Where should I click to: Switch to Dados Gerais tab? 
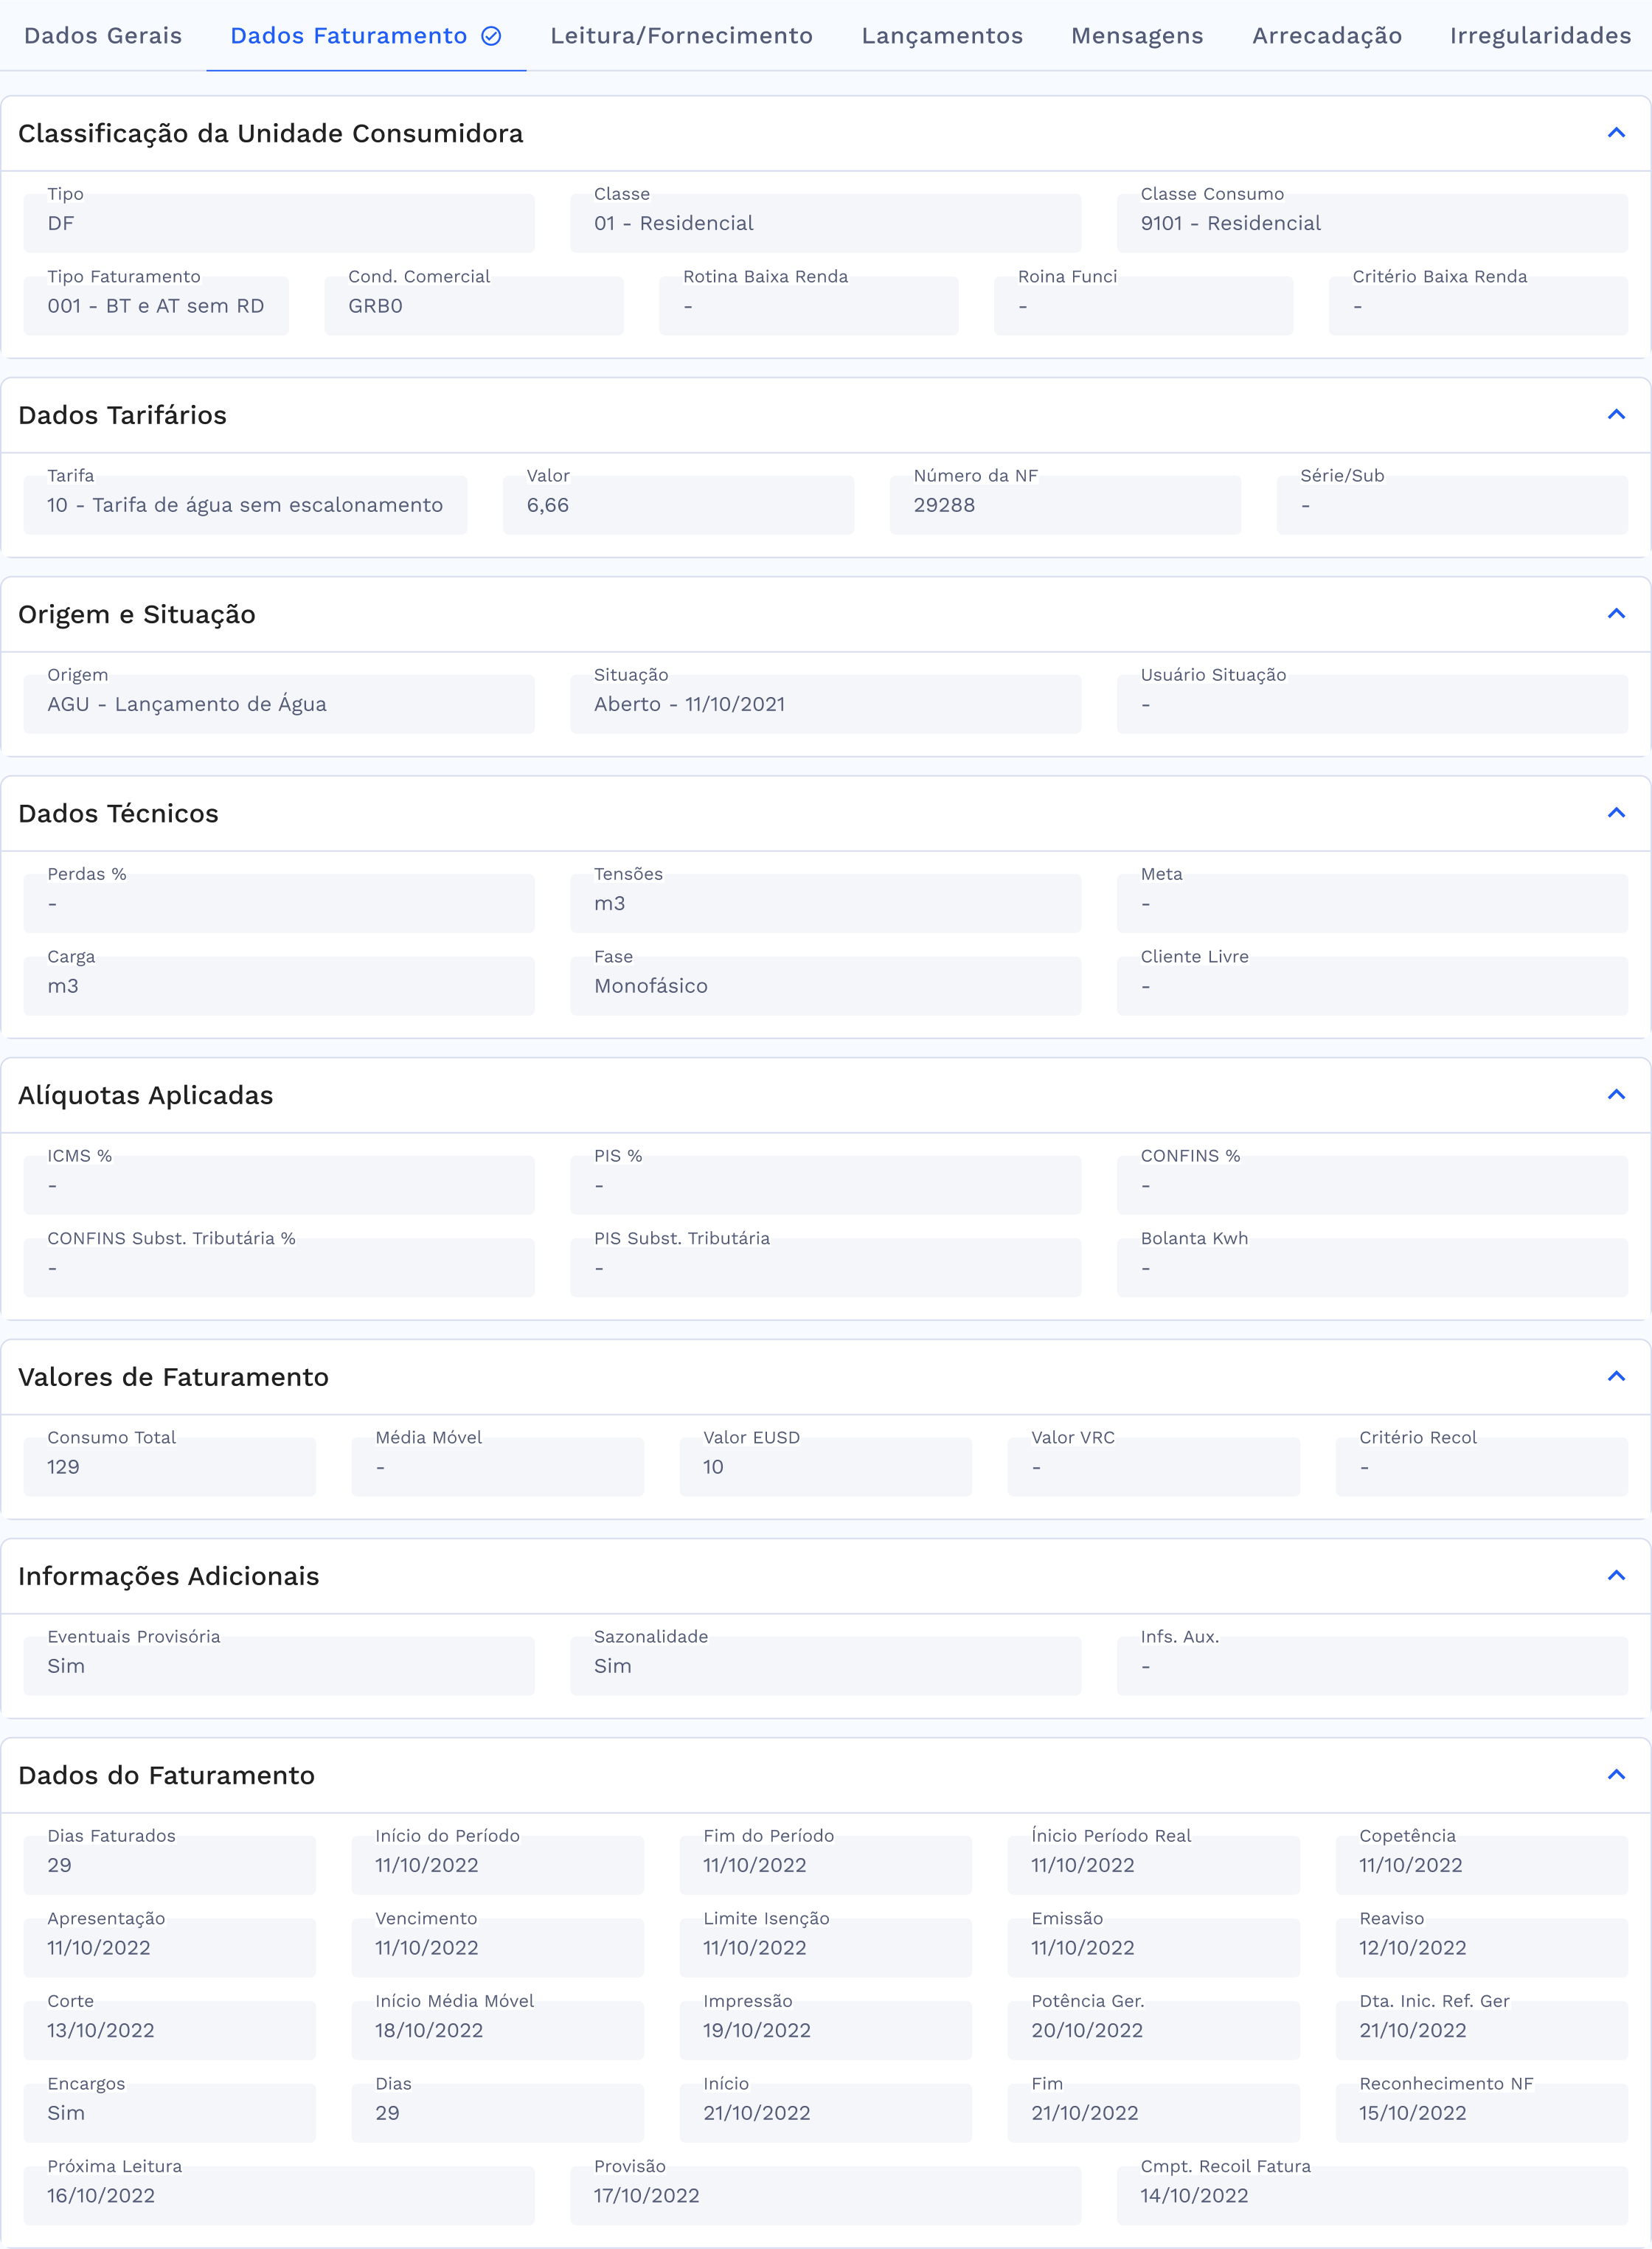pos(103,36)
